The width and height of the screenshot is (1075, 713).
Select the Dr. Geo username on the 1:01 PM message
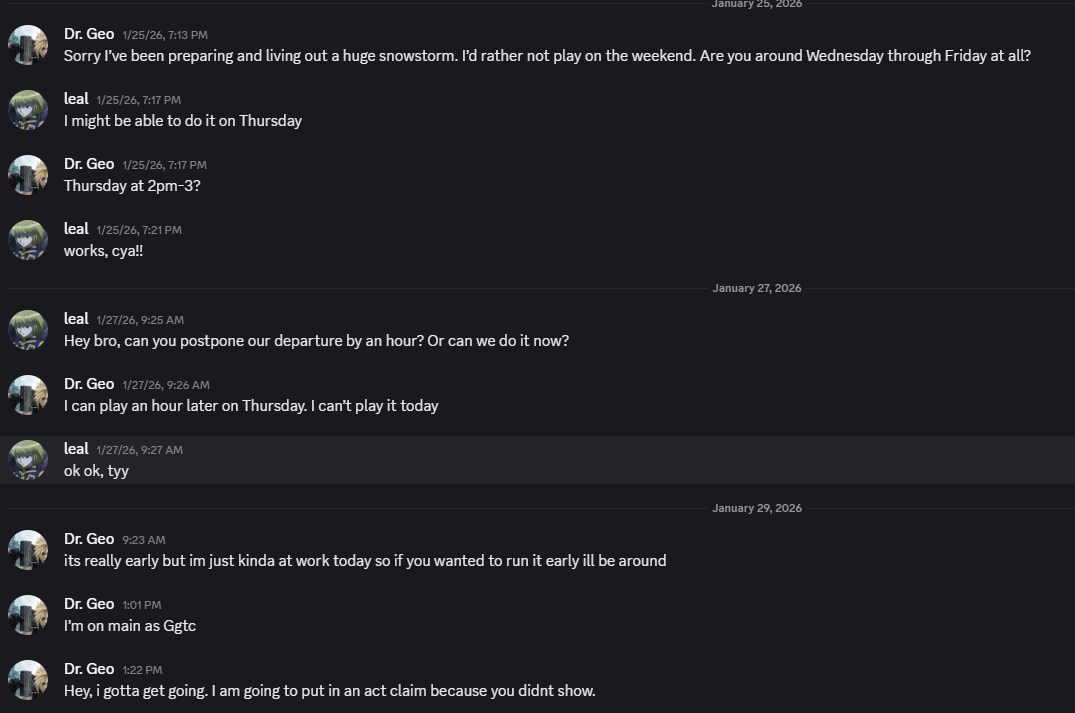tap(89, 604)
